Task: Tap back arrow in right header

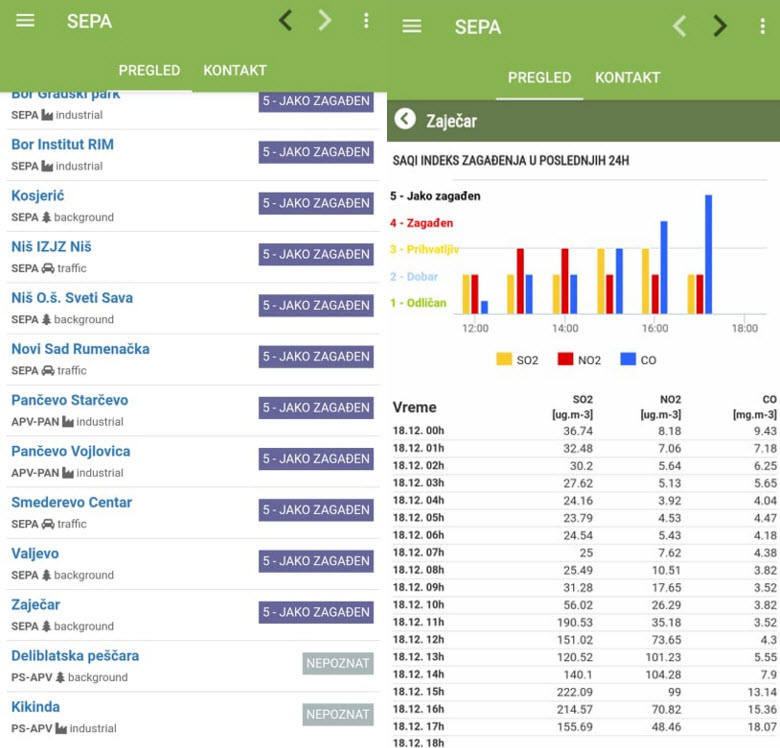Action: click(679, 26)
